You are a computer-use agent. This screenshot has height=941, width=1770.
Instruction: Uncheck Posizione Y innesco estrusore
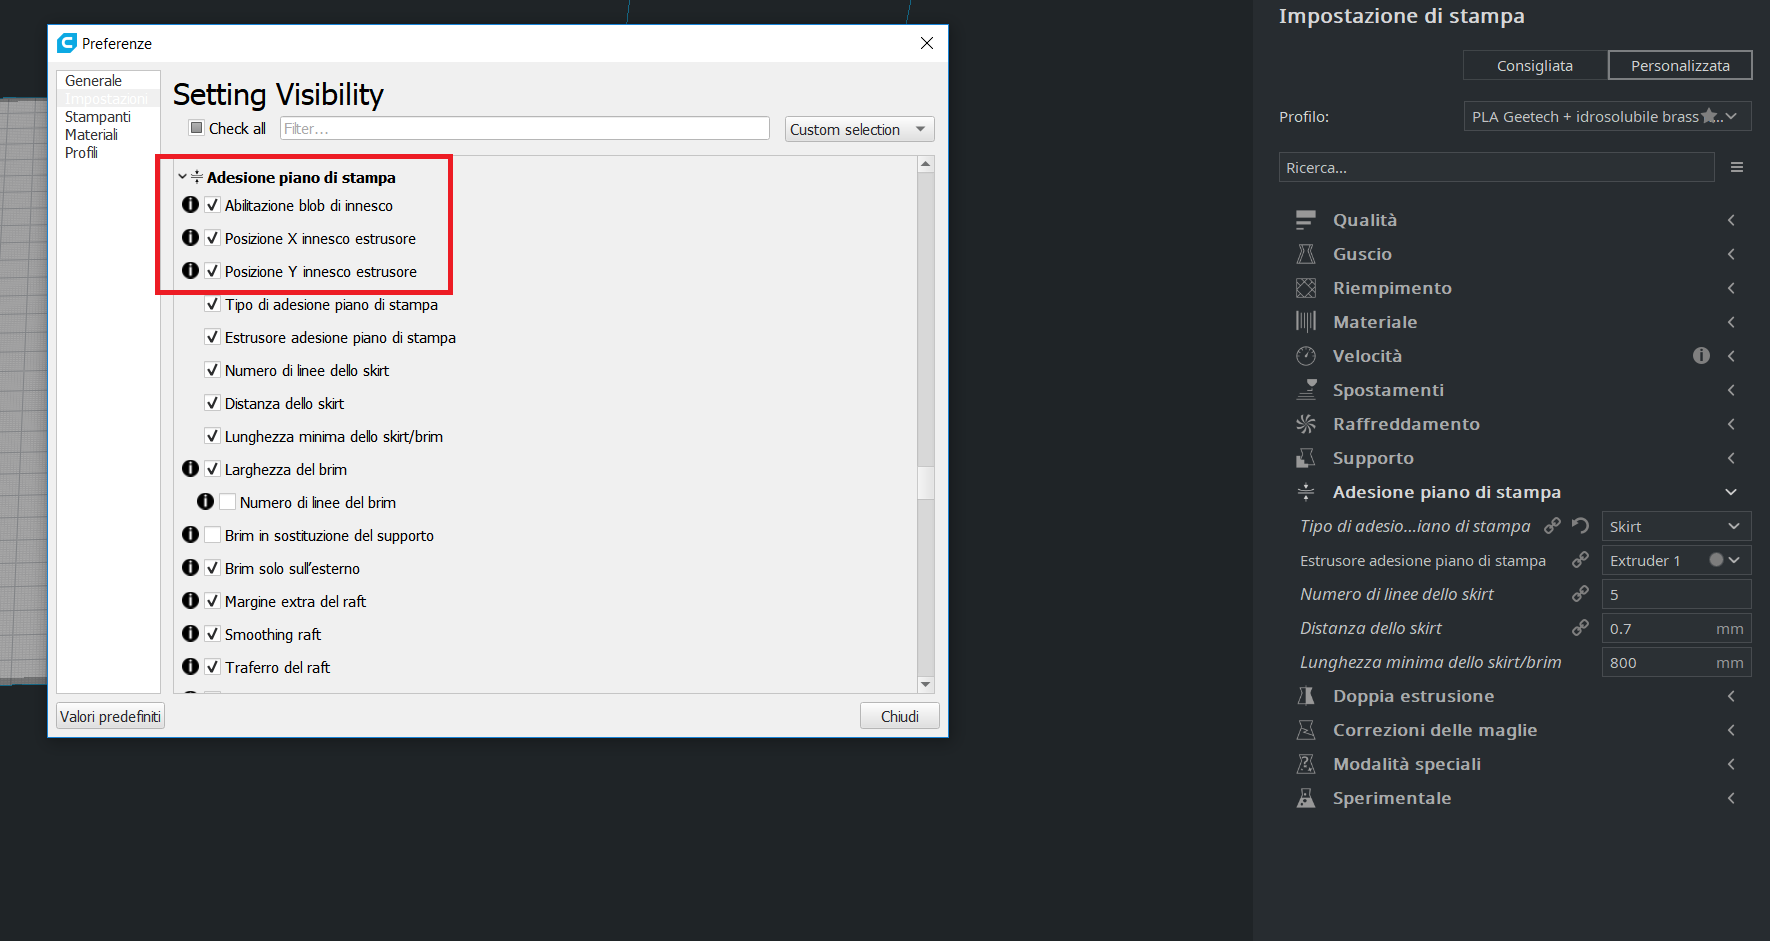point(212,271)
